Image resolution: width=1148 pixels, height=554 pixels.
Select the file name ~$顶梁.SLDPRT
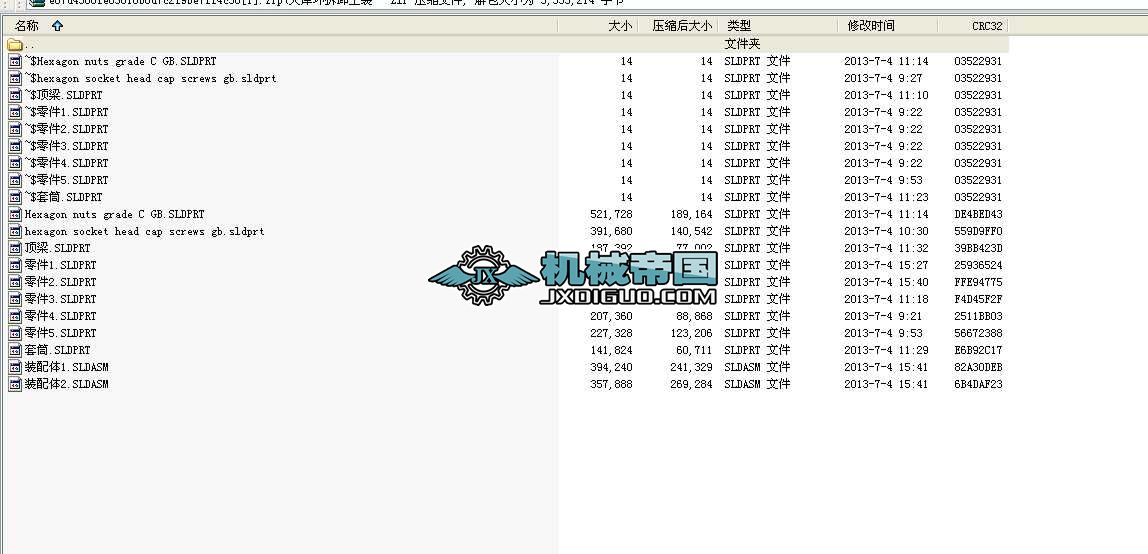click(64, 95)
